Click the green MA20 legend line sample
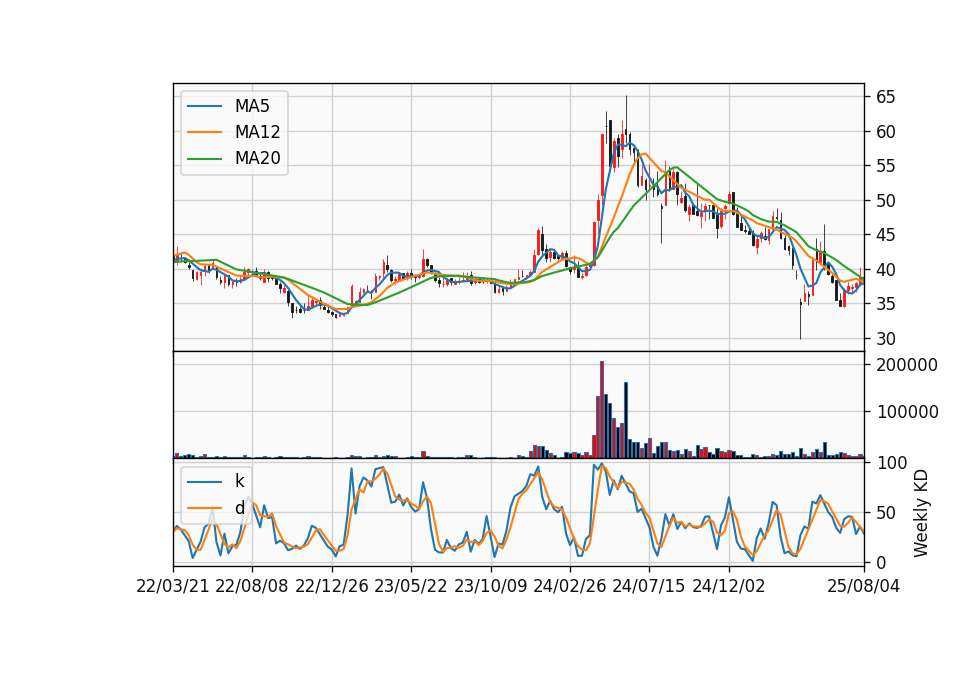 [204, 159]
